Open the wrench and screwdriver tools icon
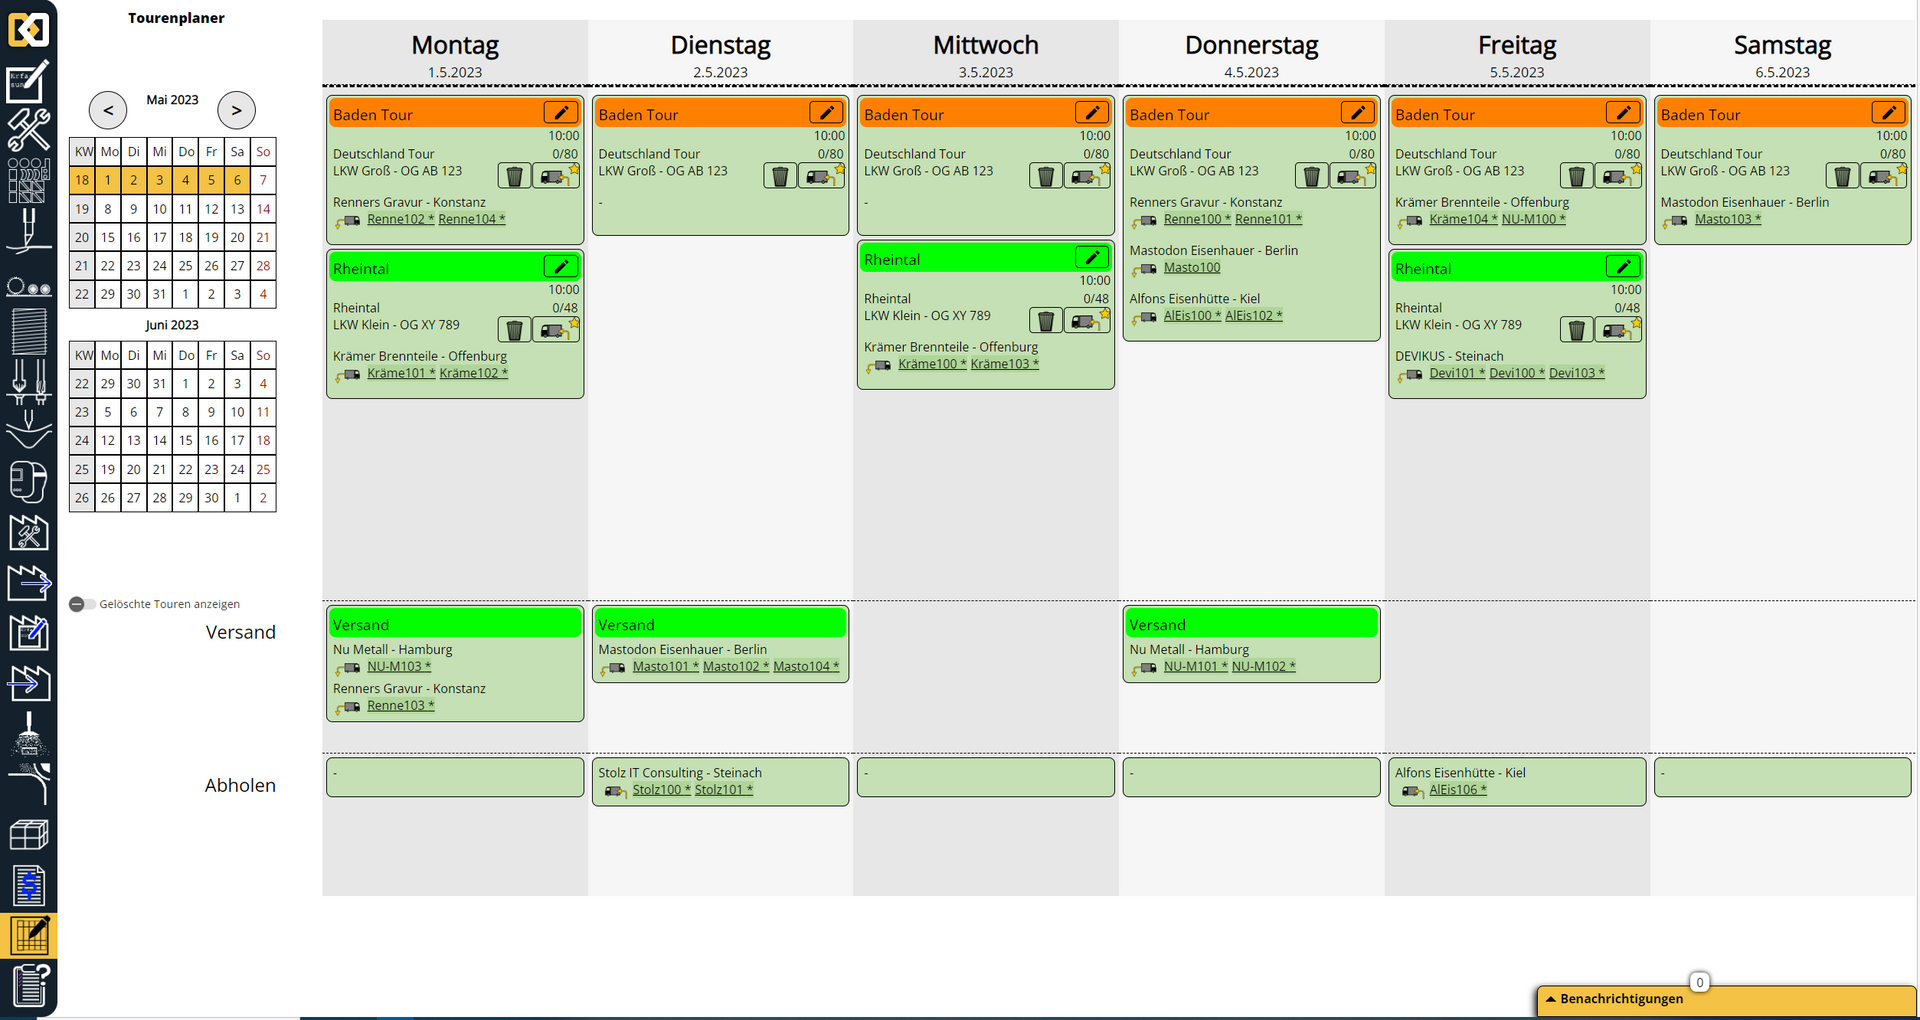The width and height of the screenshot is (1920, 1020). point(28,130)
